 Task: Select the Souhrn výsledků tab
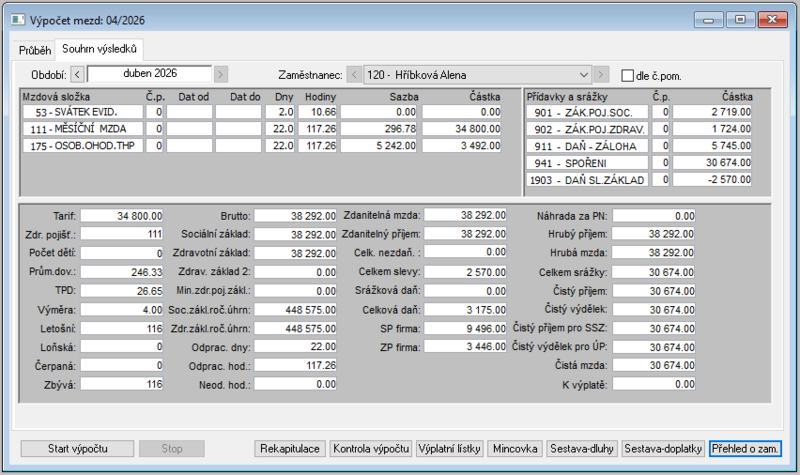[99, 49]
